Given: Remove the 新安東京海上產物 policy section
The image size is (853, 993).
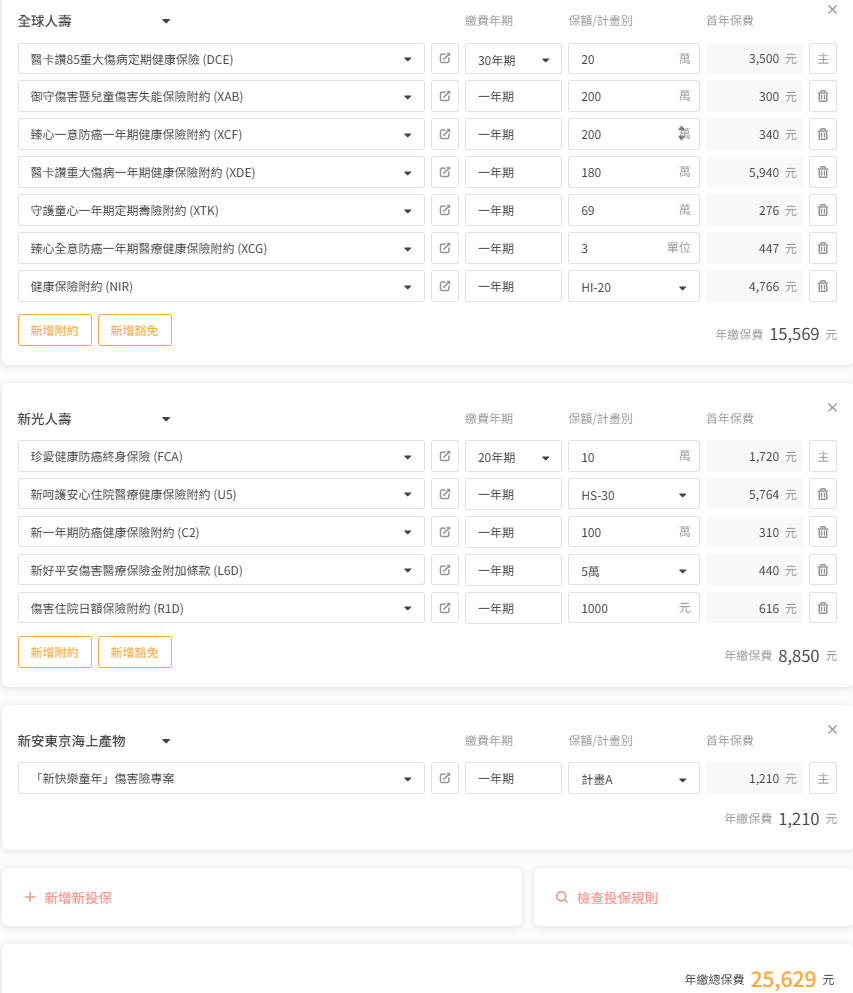Looking at the screenshot, I should point(832,730).
